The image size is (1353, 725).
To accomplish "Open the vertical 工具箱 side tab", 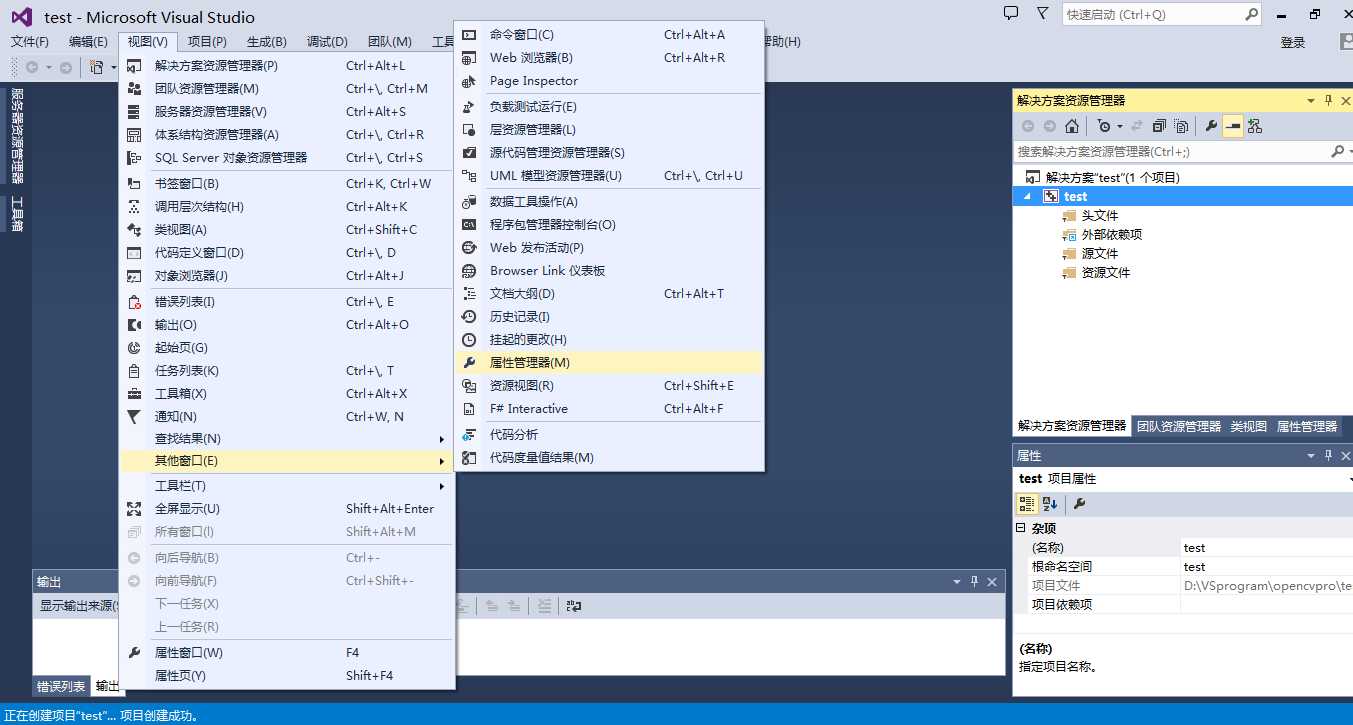I will pyautogui.click(x=16, y=213).
